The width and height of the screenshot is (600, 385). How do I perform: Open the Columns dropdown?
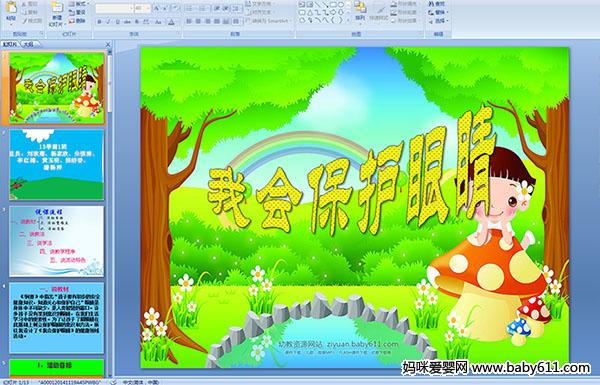[x=236, y=21]
